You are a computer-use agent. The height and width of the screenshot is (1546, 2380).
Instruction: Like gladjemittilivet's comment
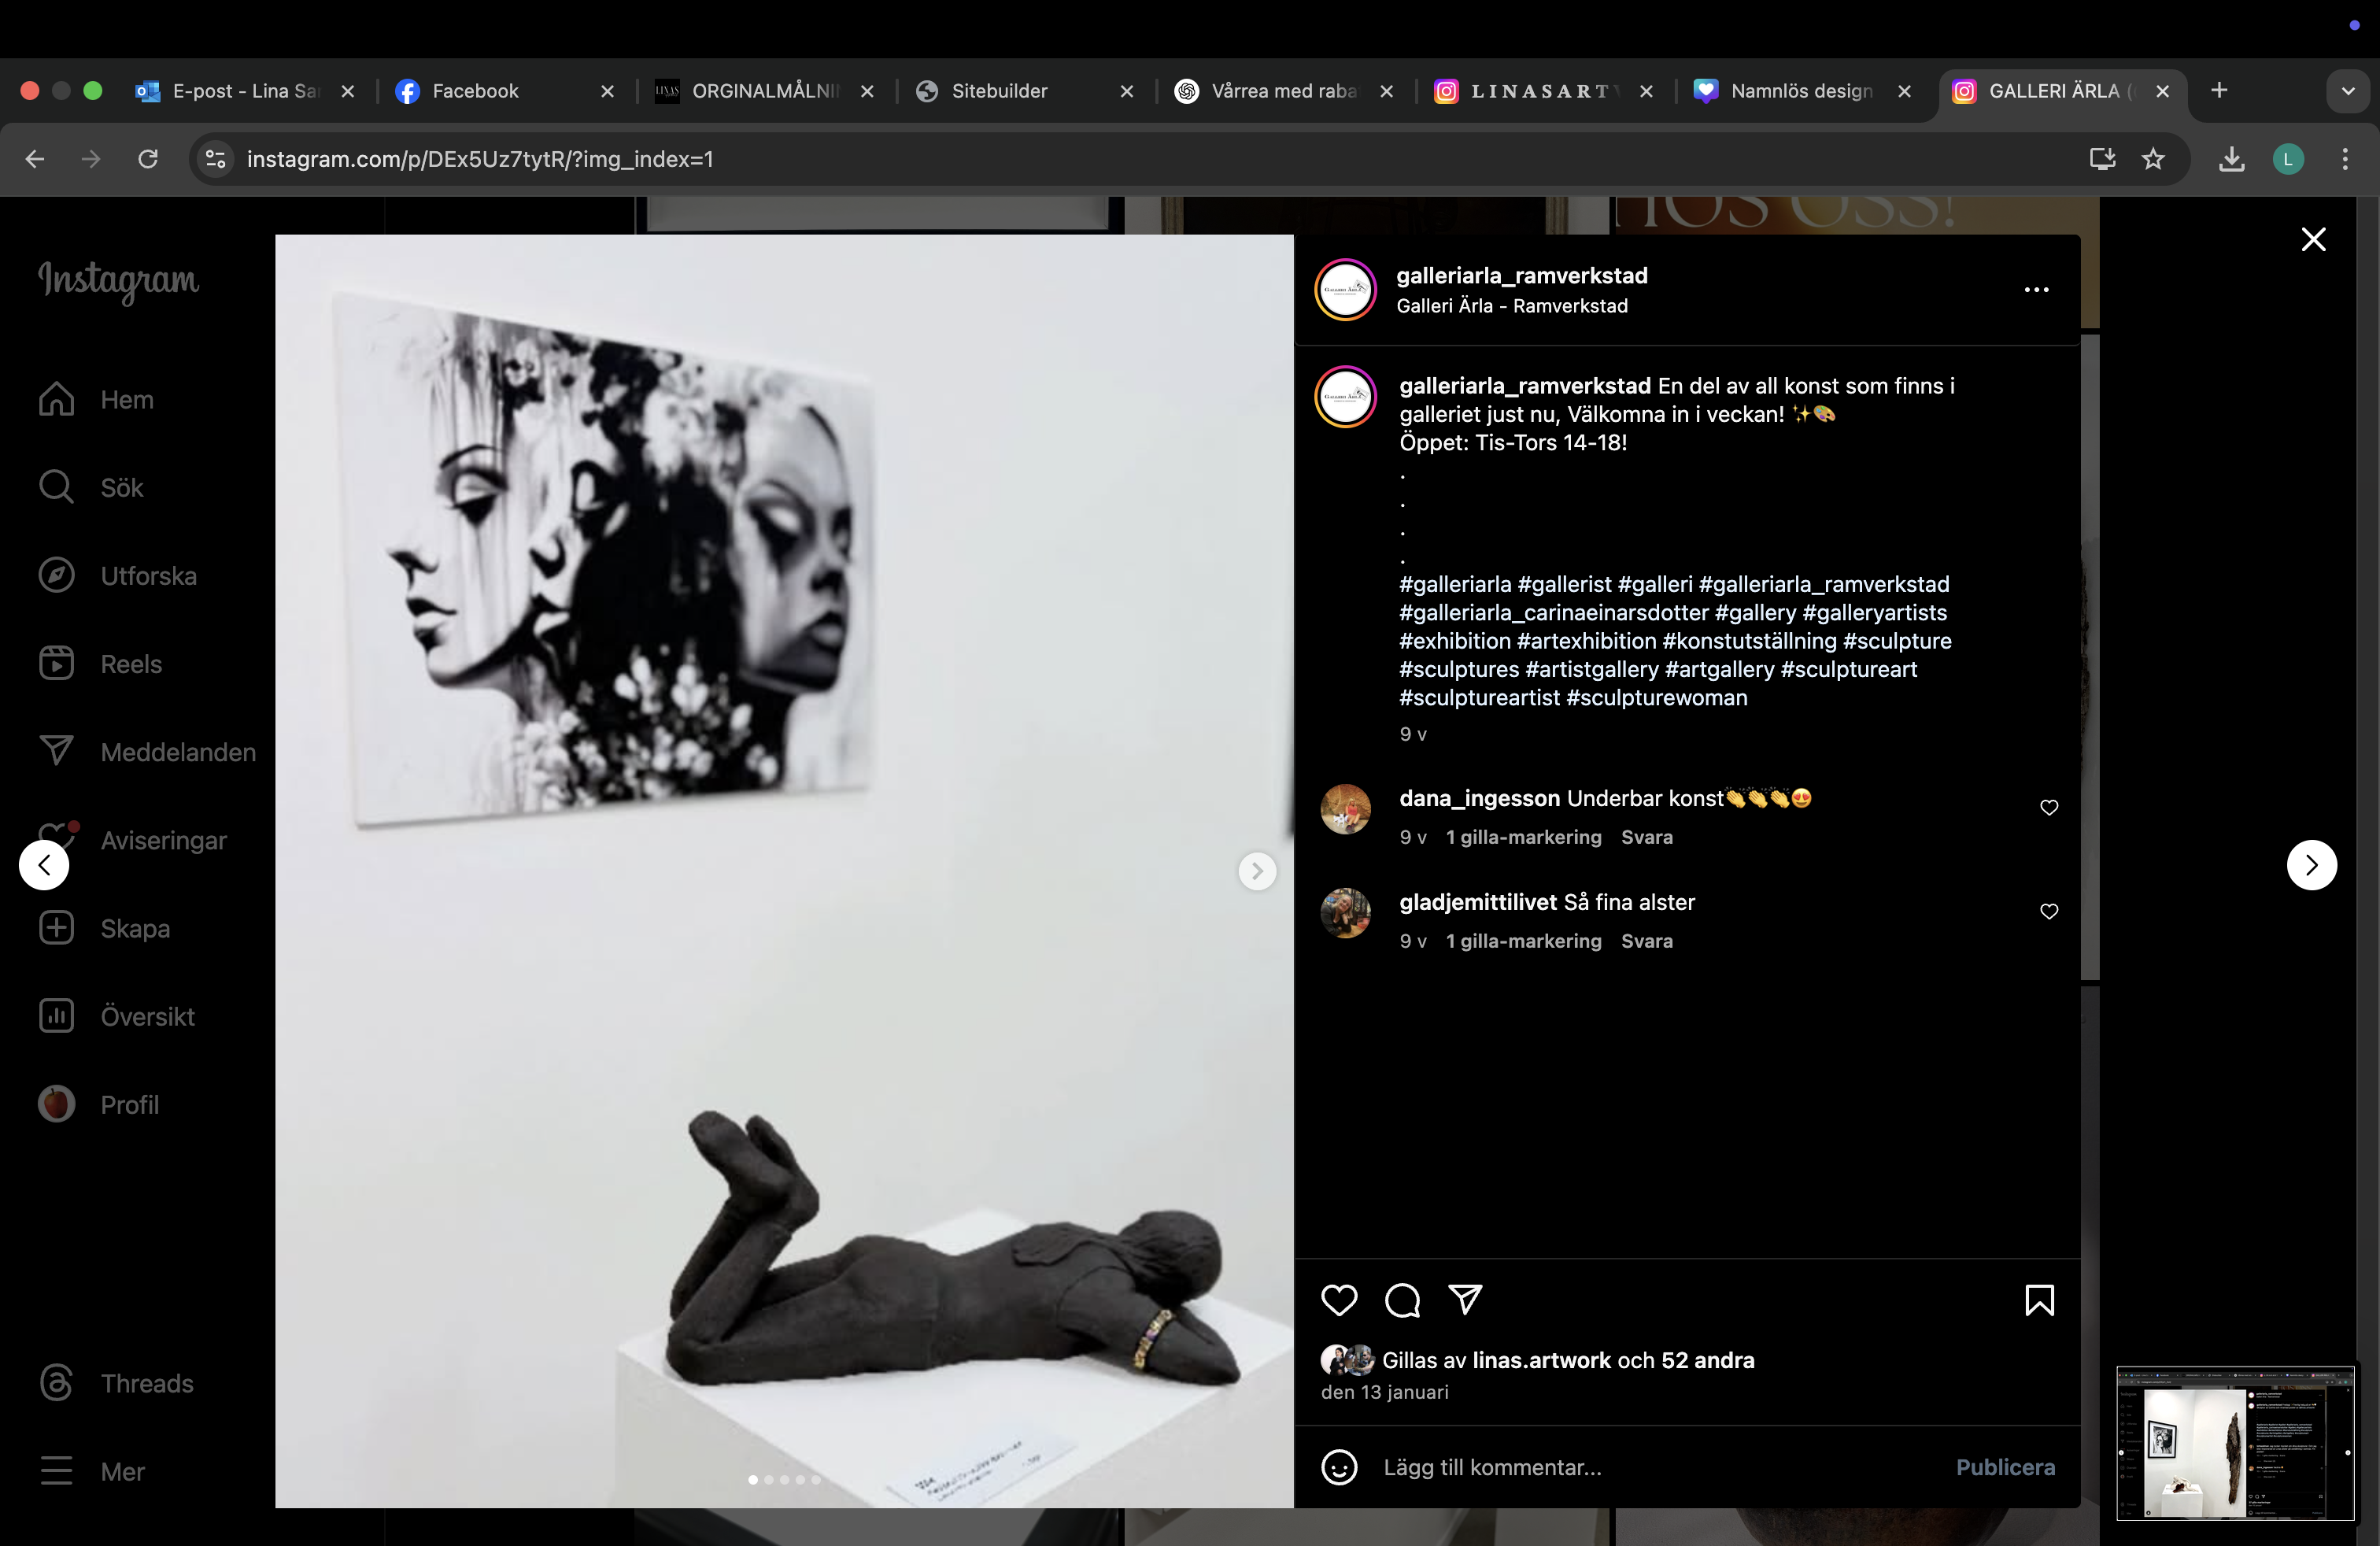2049,912
